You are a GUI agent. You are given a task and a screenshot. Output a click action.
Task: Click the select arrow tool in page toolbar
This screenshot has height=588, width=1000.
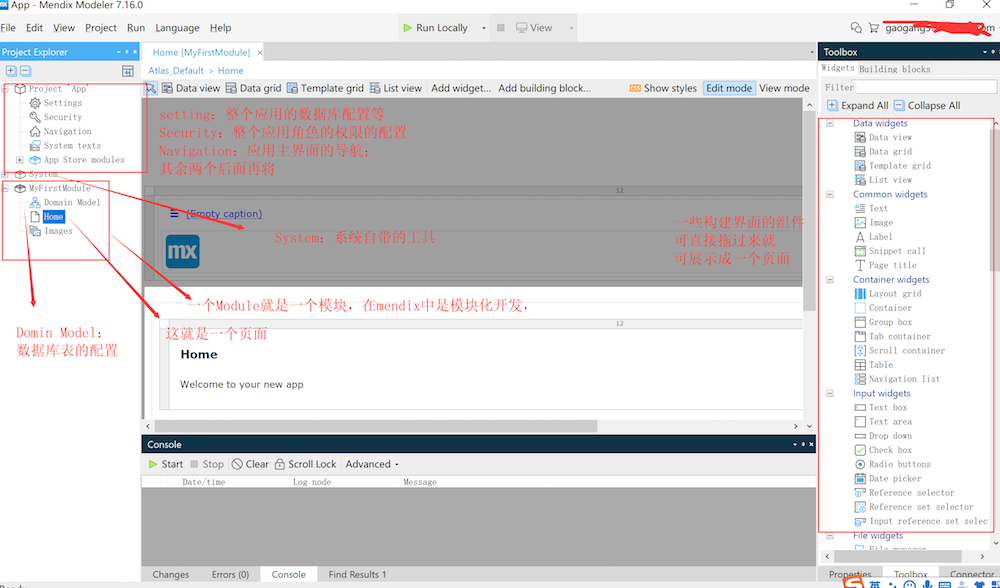pyautogui.click(x=151, y=88)
